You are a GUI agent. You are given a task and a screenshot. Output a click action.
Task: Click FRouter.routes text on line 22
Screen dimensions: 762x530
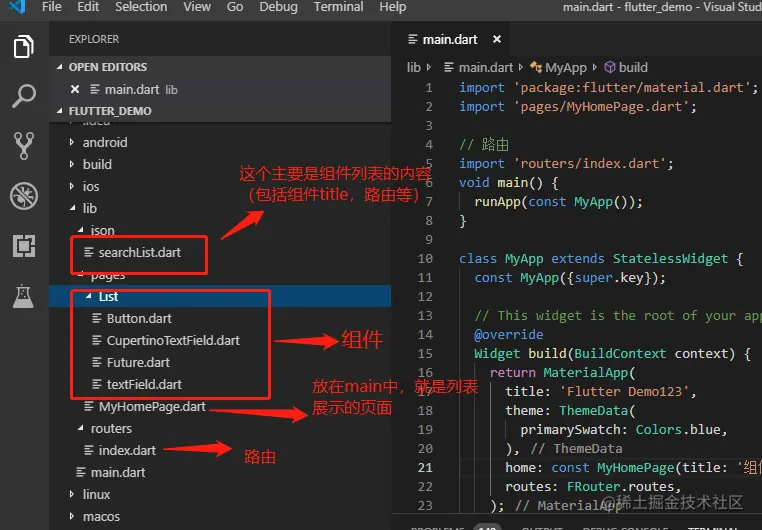pyautogui.click(x=620, y=486)
